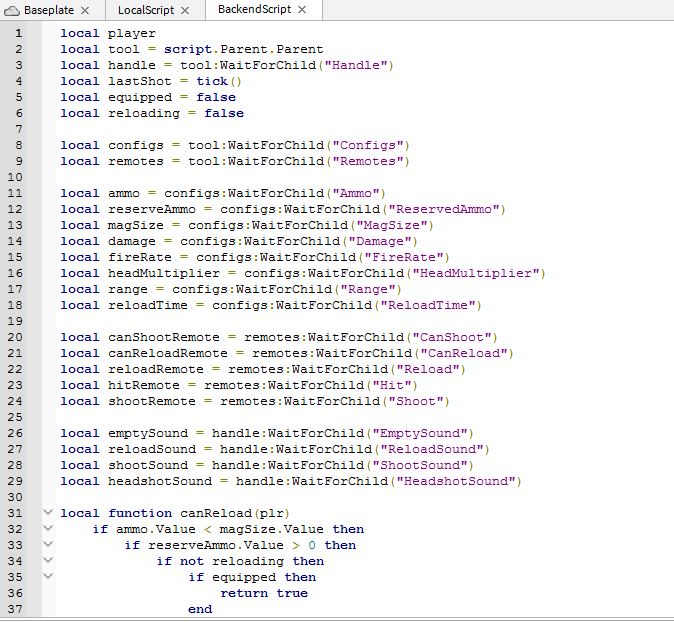Click the "Reload" string on line 22
The image size is (674, 622).
point(428,369)
